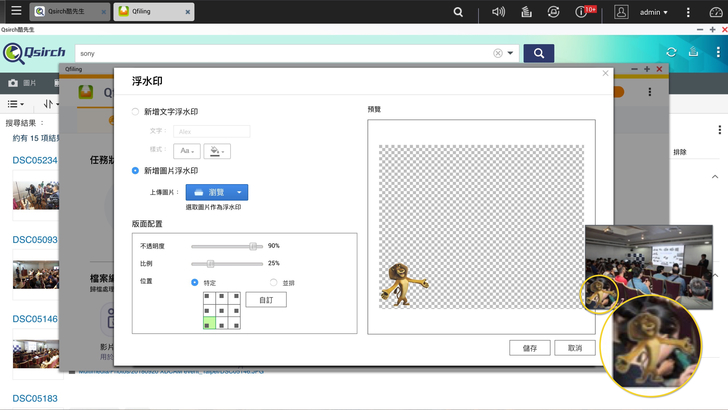Click the search magnifier button in Qsirch
728x410 pixels.
538,53
